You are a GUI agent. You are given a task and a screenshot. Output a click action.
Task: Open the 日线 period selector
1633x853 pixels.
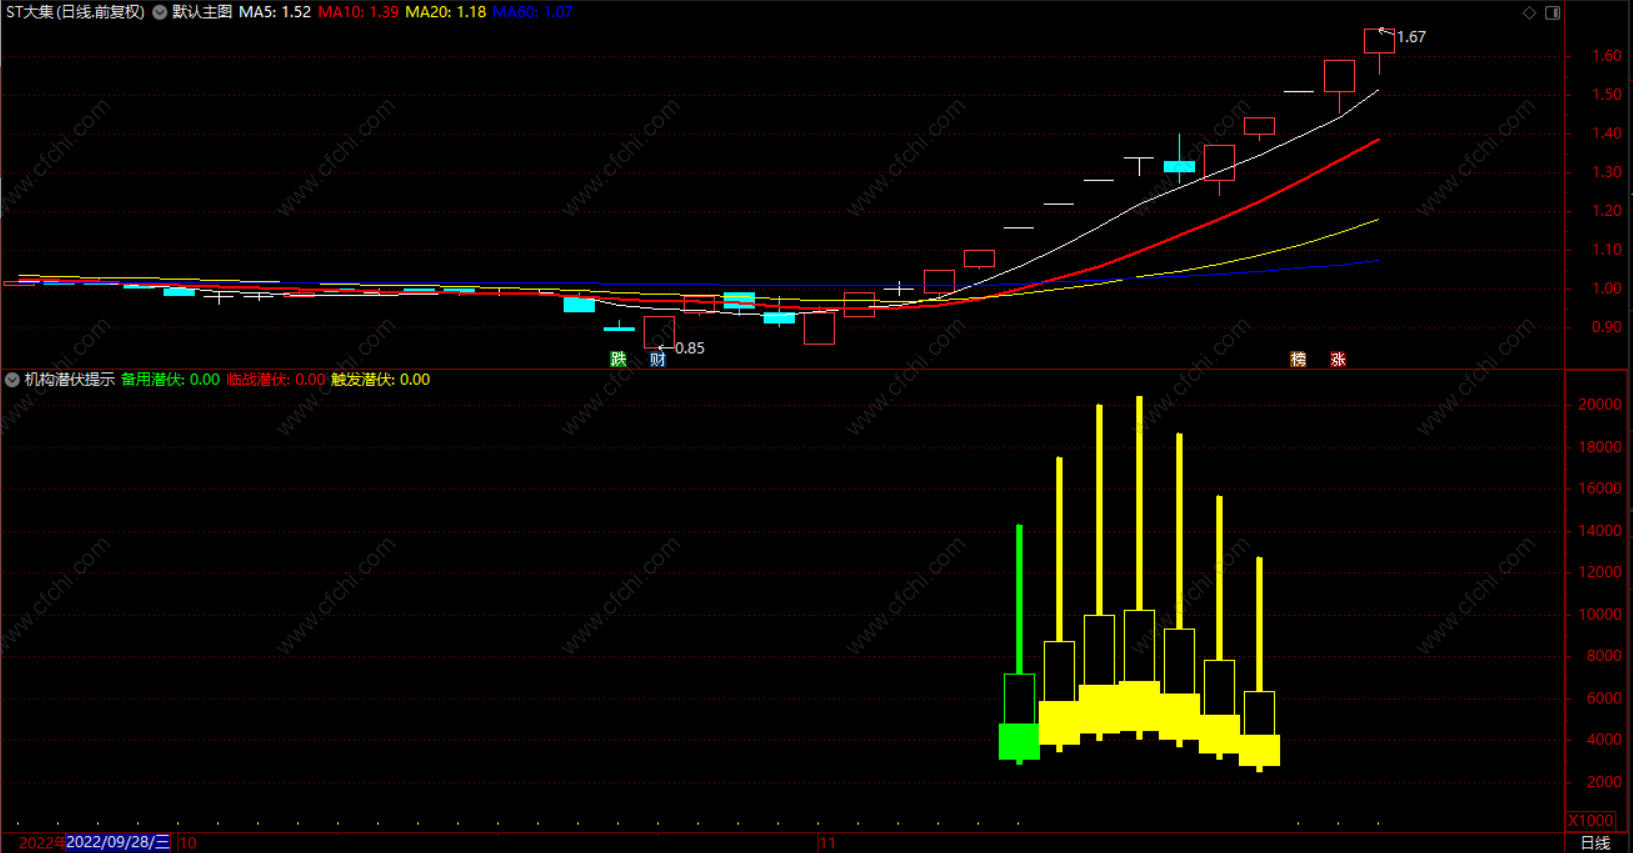tap(1595, 843)
